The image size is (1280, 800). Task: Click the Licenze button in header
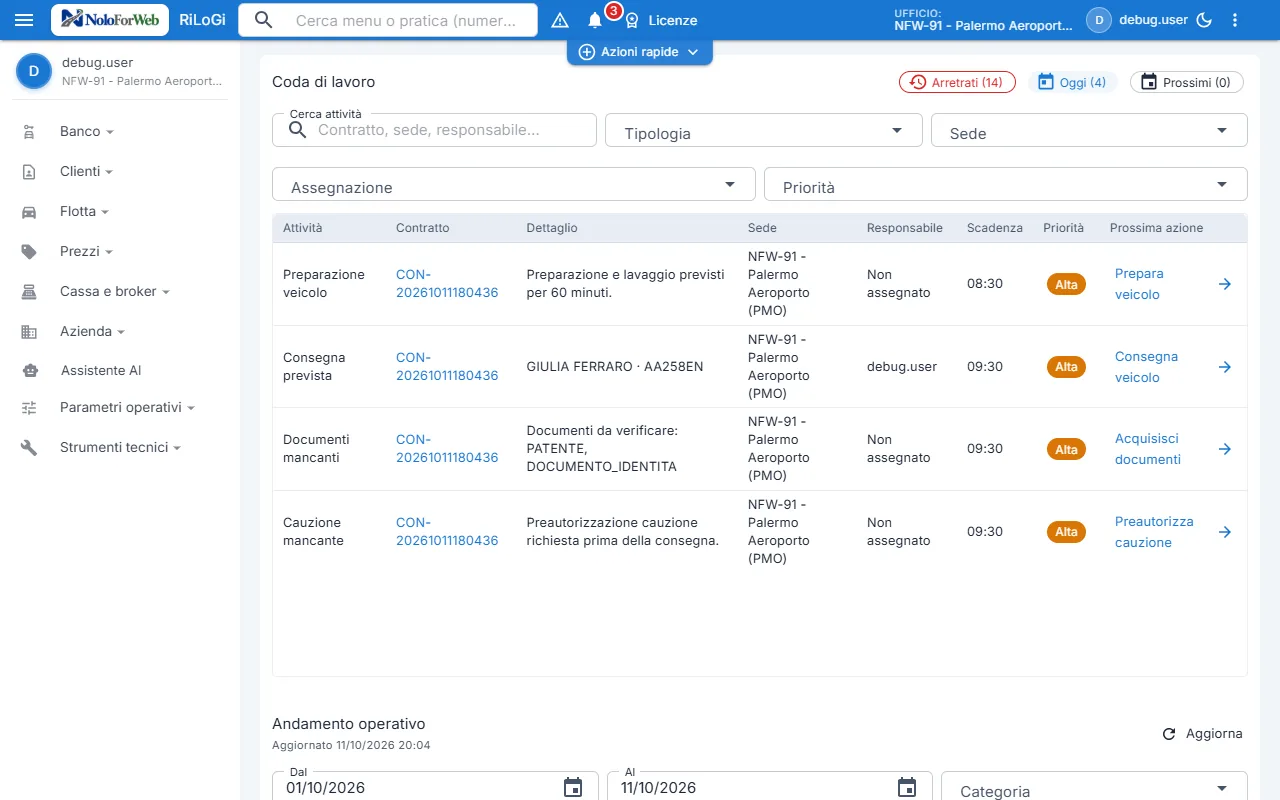pos(661,20)
